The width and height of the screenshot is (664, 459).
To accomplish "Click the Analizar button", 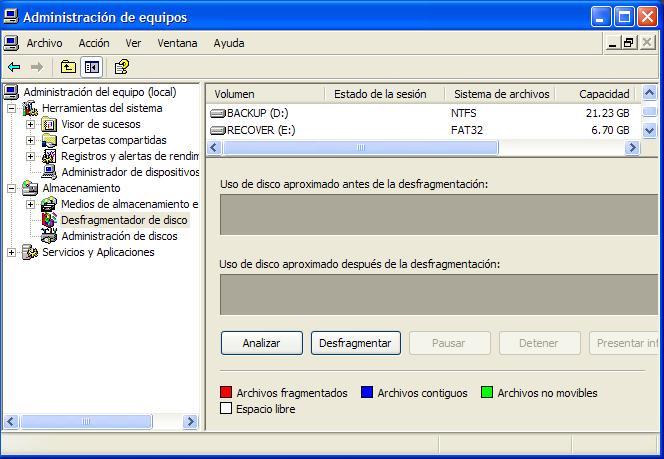I will pos(262,343).
